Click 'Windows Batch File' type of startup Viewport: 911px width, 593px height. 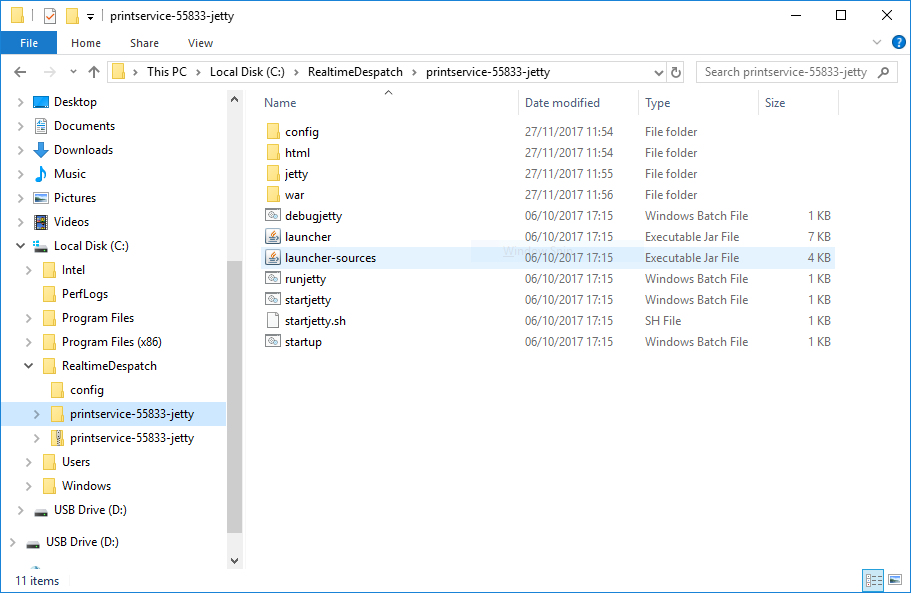[x=696, y=342]
